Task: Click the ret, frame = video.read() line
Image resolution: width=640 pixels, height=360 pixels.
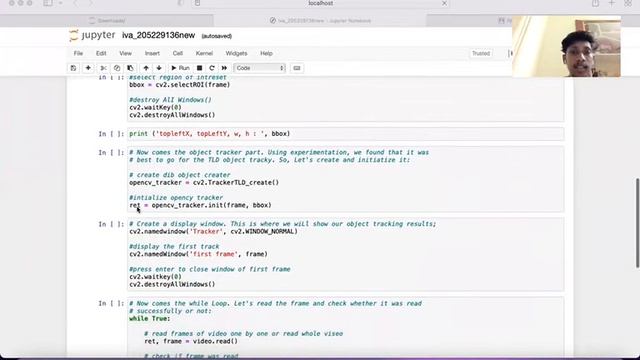Action: 191,341
